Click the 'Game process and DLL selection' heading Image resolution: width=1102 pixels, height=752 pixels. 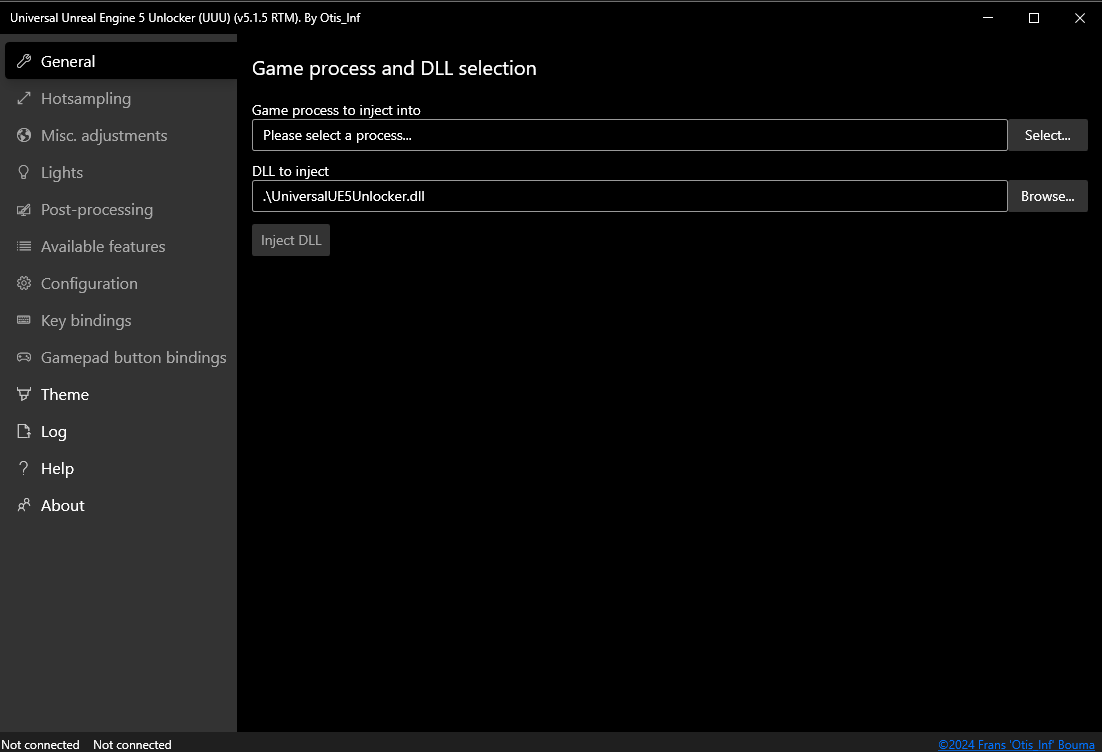pyautogui.click(x=394, y=68)
